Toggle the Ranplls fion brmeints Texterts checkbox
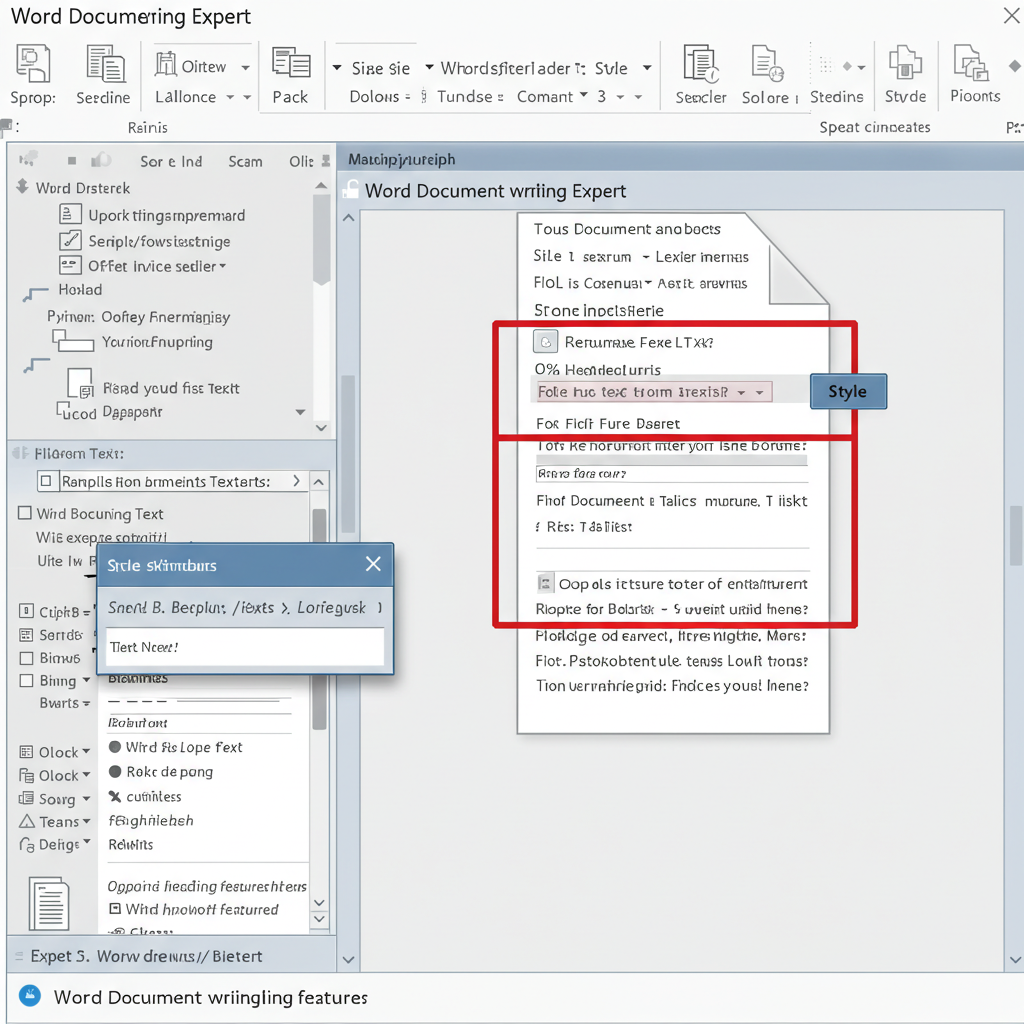Image resolution: width=1024 pixels, height=1024 pixels. (46, 481)
